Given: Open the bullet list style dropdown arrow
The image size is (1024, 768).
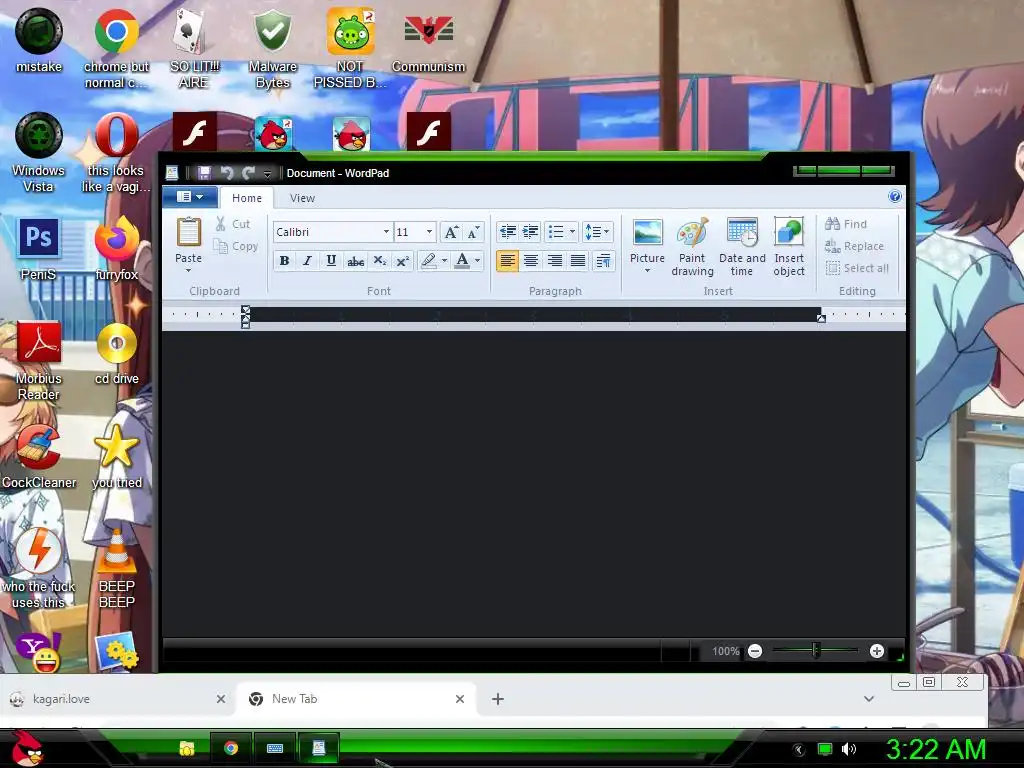Looking at the screenshot, I should click(572, 232).
